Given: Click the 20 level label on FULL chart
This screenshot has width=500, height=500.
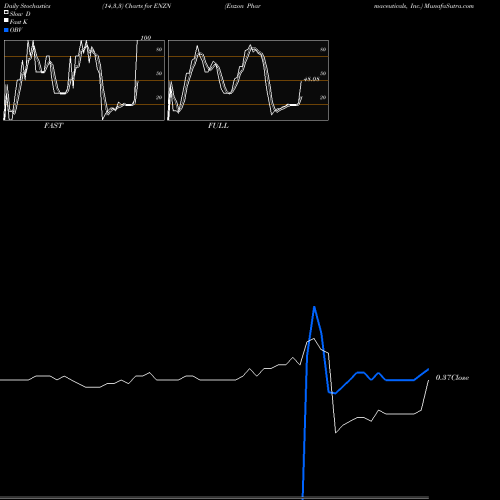Looking at the screenshot, I should [x=323, y=97].
